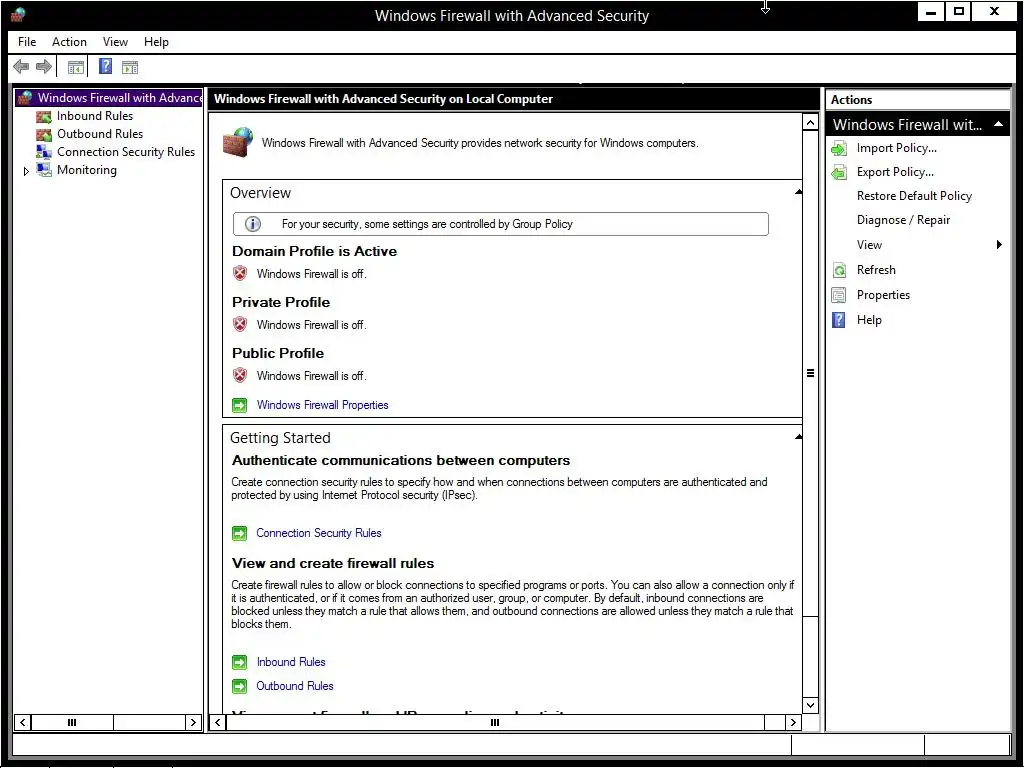Follow the Inbound Rules link in Getting Started
1024x768 pixels.
click(291, 662)
